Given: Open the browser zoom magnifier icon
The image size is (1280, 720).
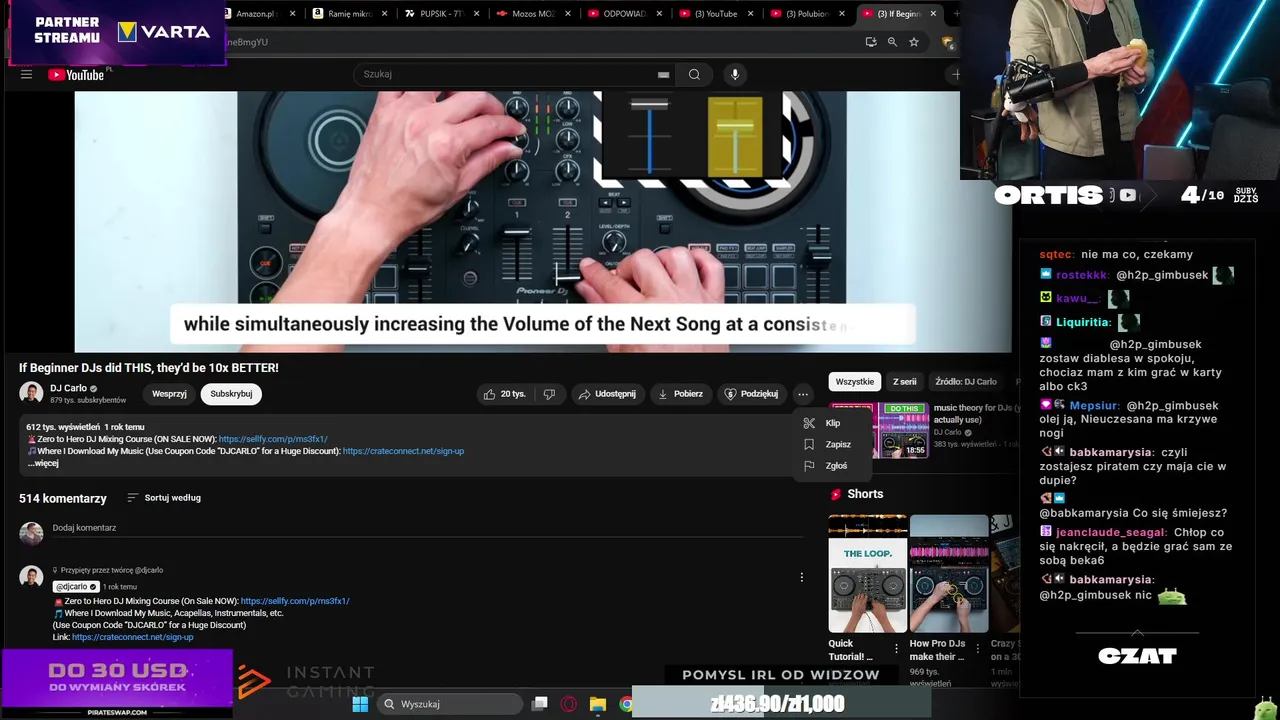Looking at the screenshot, I should [x=892, y=42].
